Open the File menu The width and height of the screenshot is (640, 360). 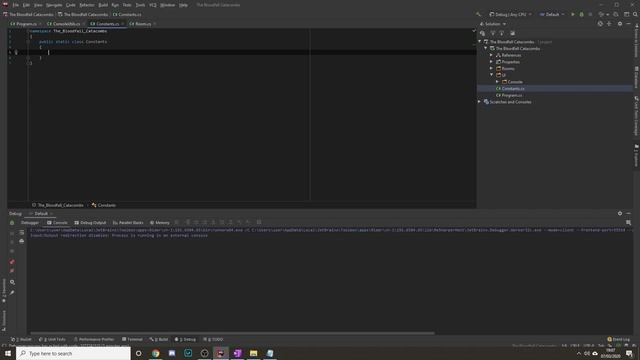16,5
